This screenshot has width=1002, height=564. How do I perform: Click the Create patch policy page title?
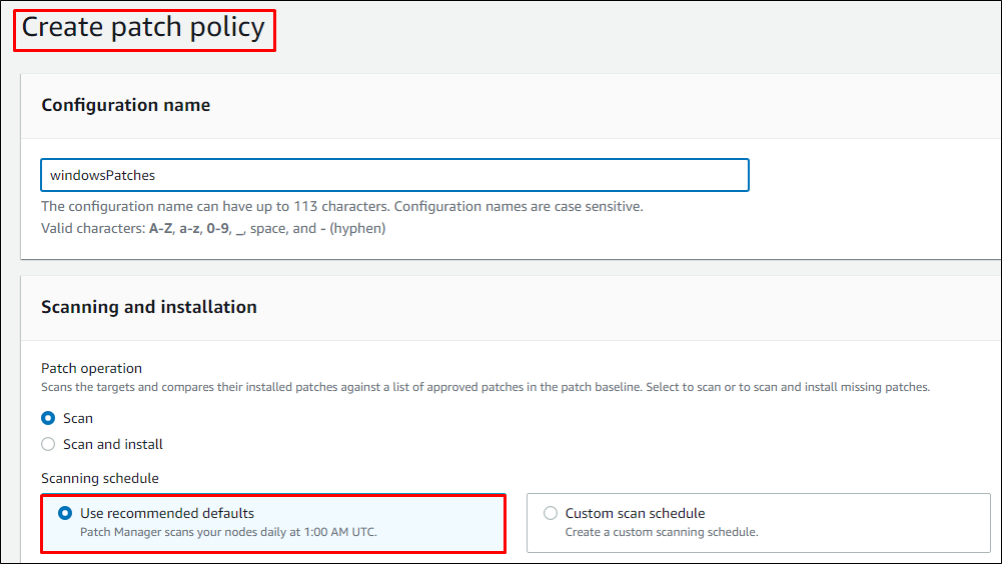click(144, 28)
